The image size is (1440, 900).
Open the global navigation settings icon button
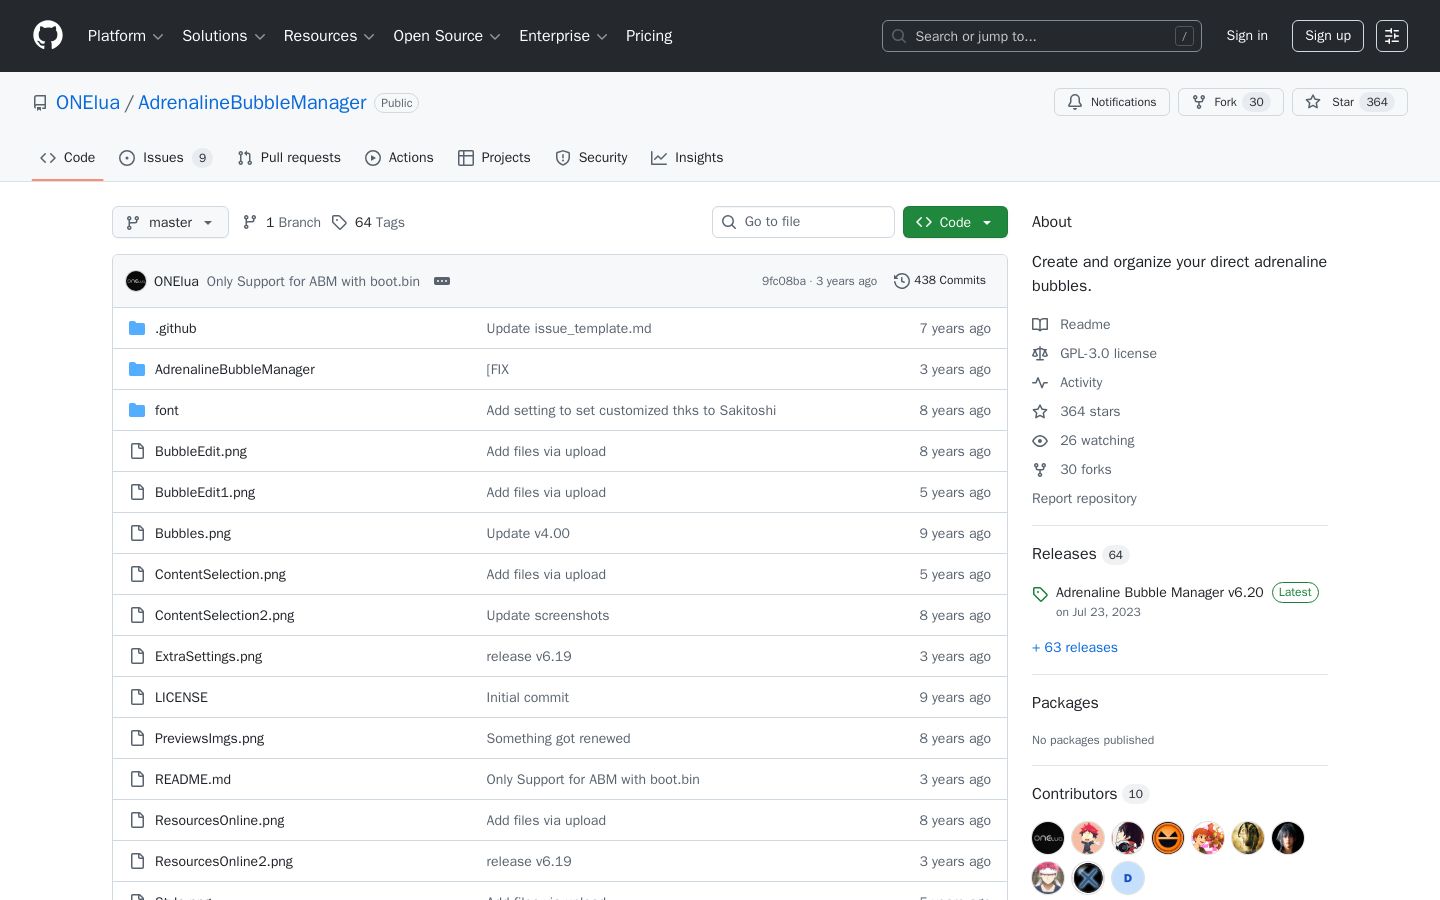(x=1392, y=36)
